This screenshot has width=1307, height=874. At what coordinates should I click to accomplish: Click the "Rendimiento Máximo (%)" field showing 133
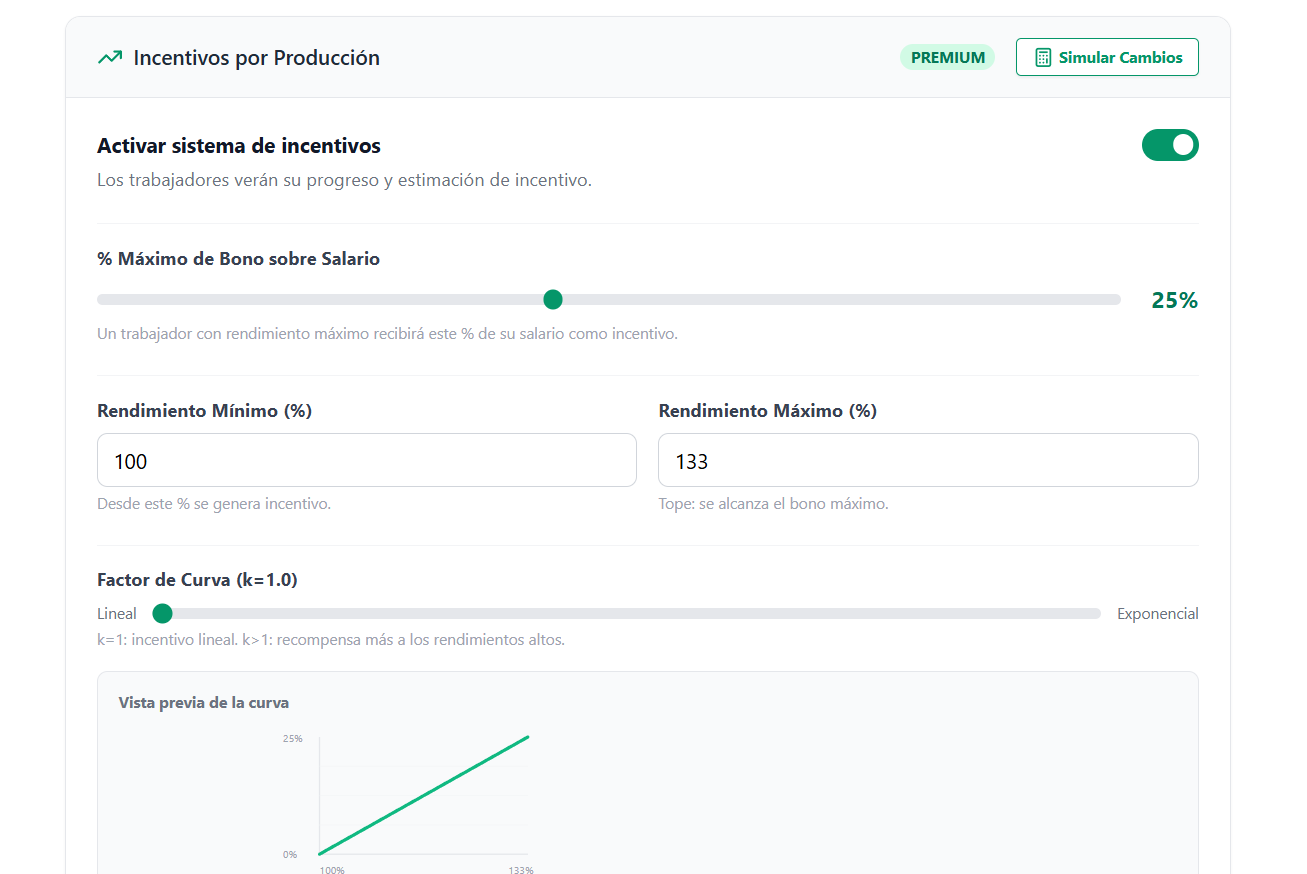928,460
